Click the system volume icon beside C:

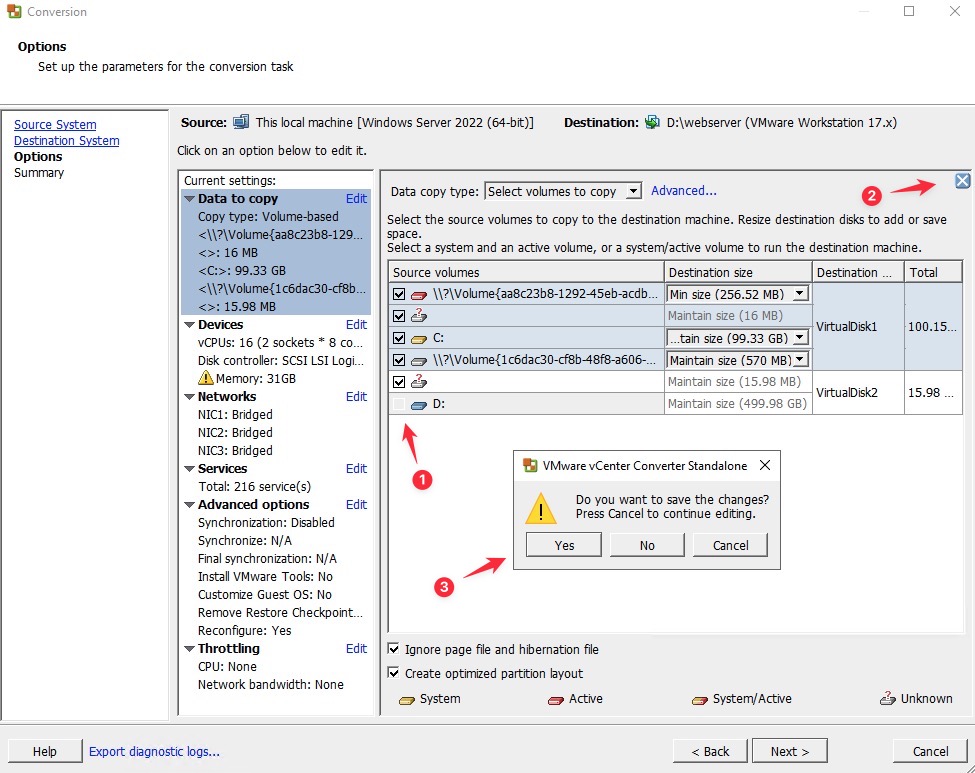(x=419, y=339)
